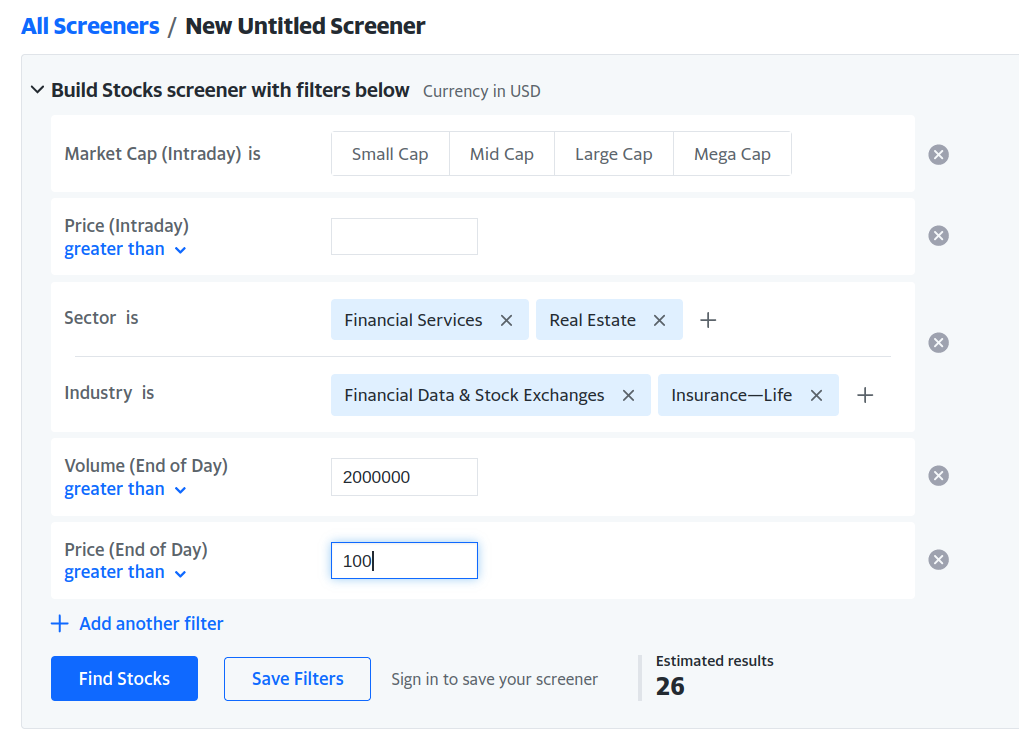Click the Find Stocks button
Viewport: 1019px width, 754px height.
124,678
